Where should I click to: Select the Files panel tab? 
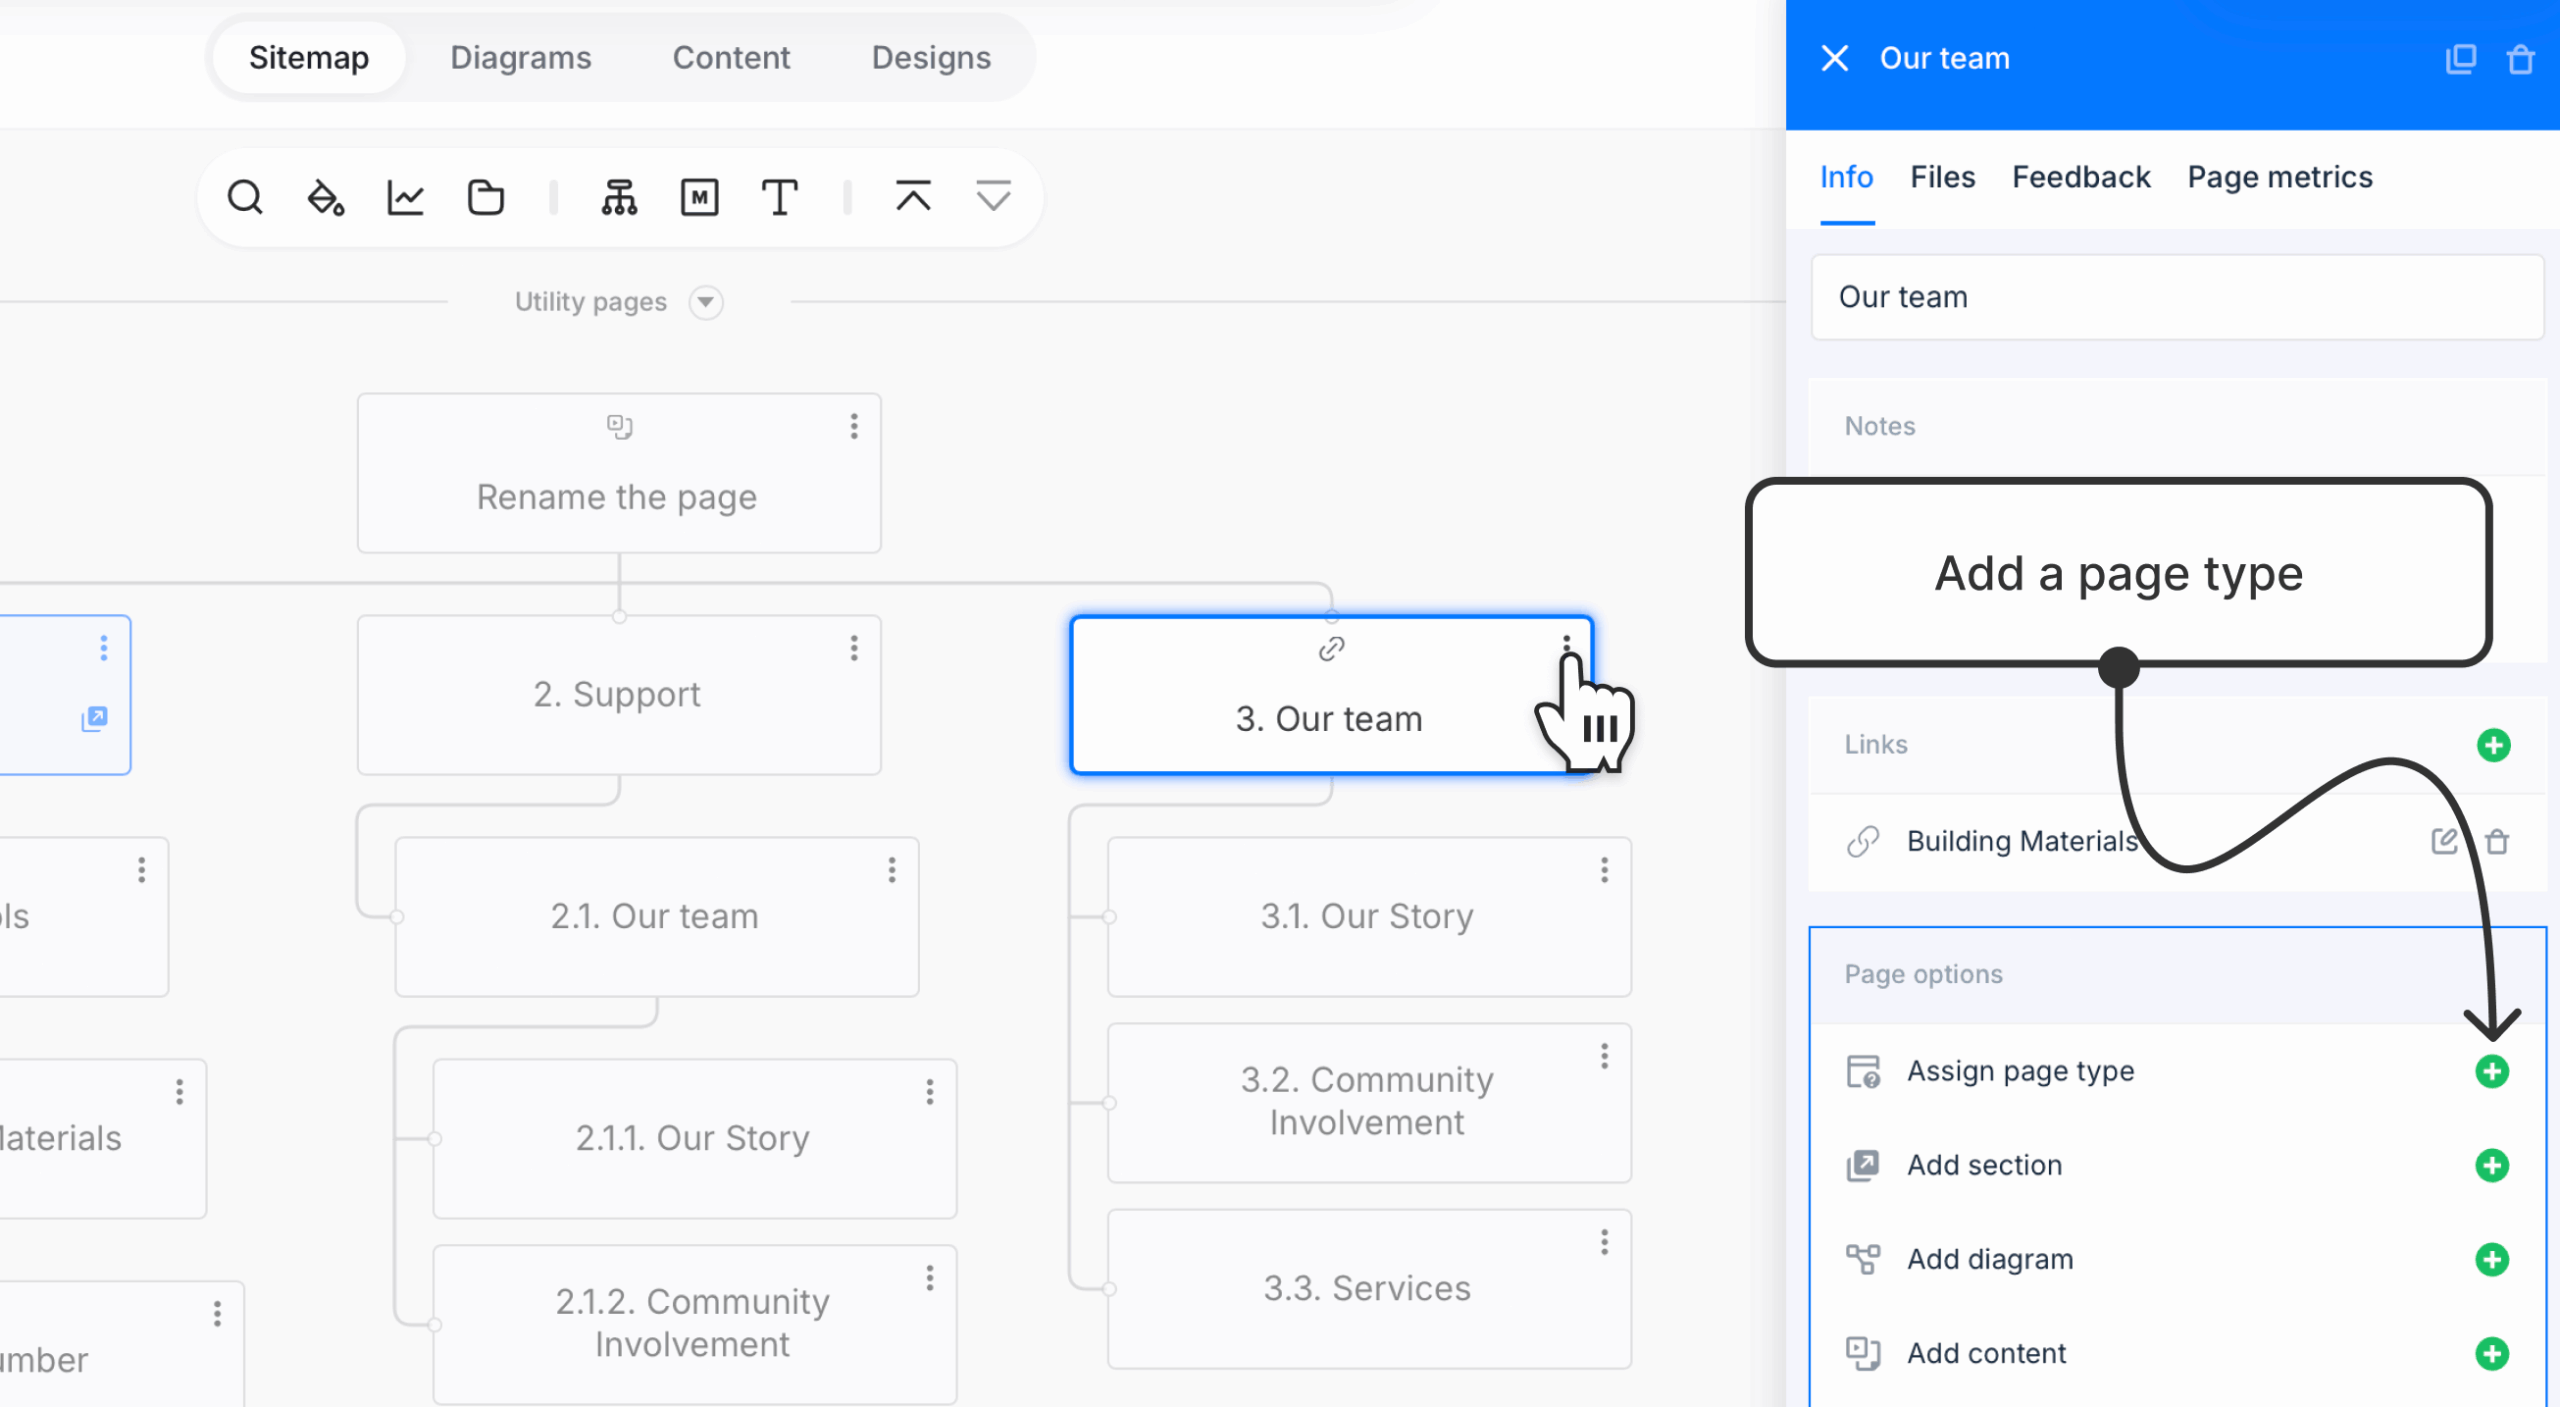tap(1942, 177)
